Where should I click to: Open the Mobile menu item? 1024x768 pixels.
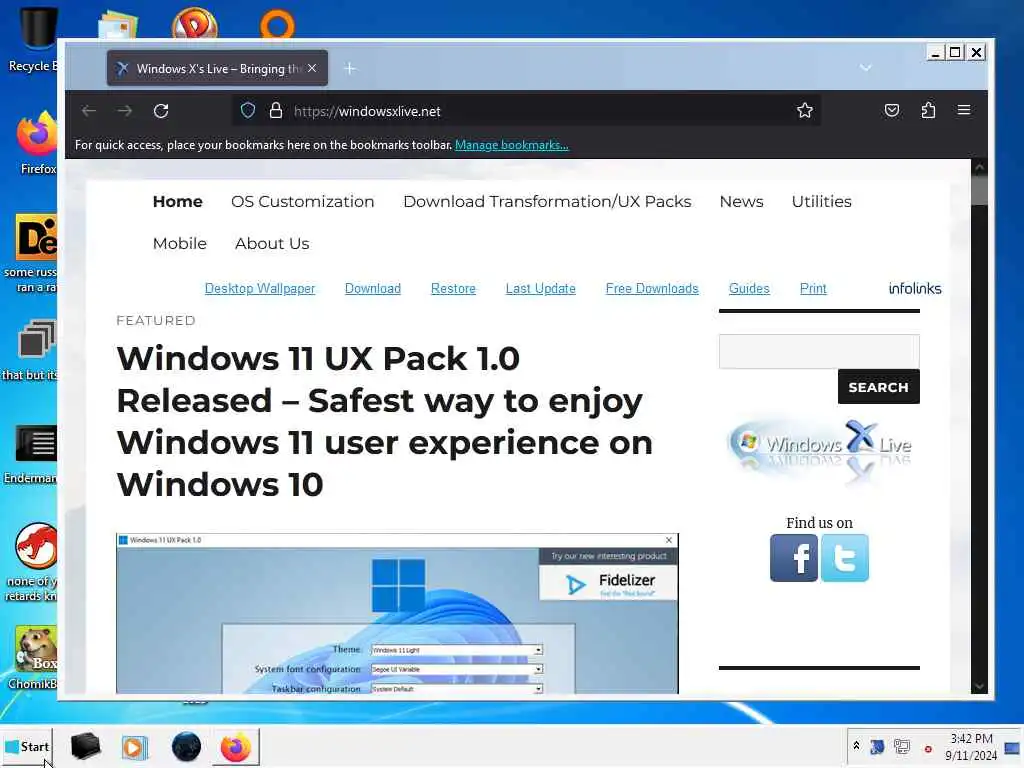pyautogui.click(x=180, y=243)
